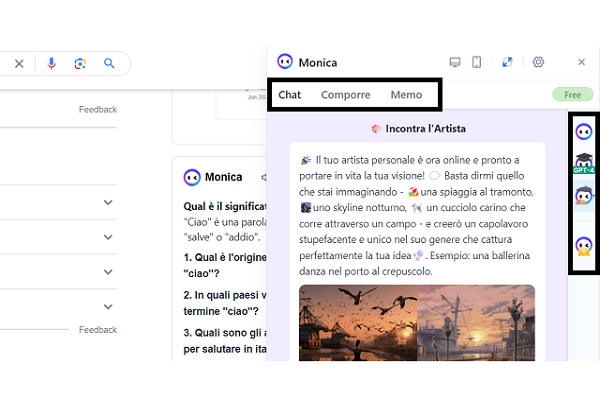
Task: Switch to the Comporre tab
Action: tap(345, 95)
